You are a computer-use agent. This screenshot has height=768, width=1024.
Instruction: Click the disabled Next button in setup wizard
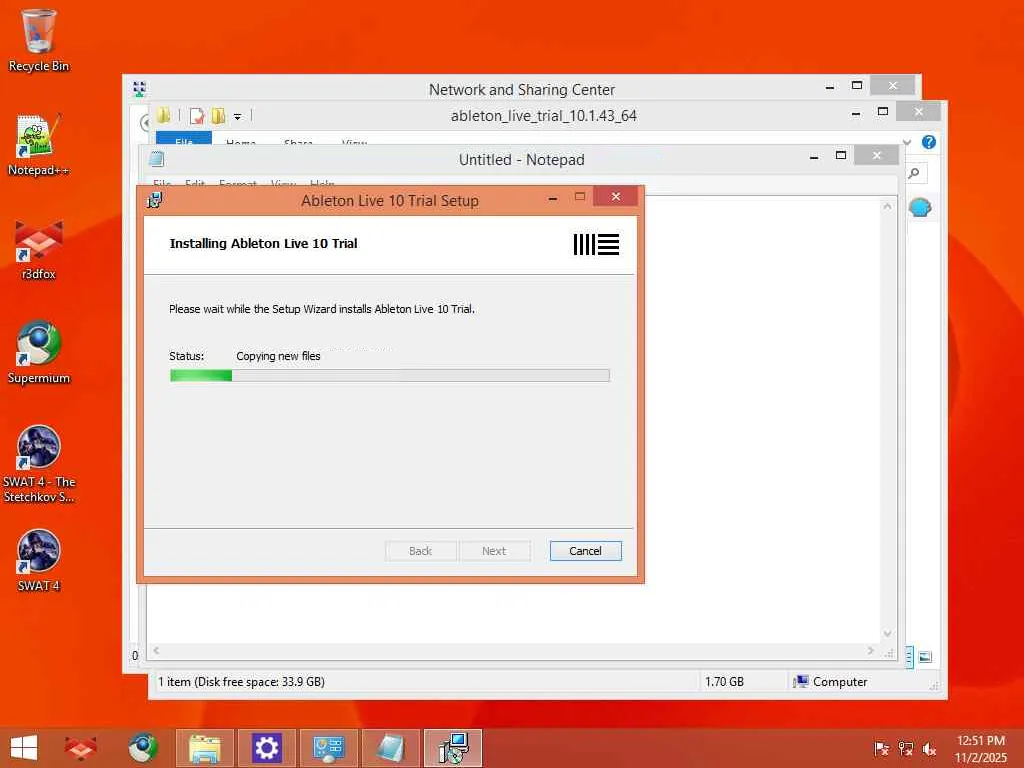[494, 551]
